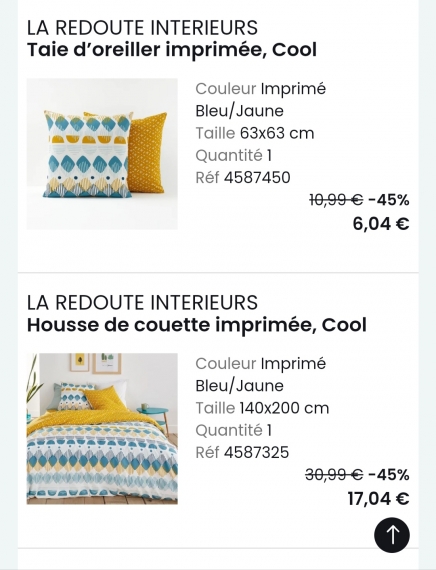Click first LA REDOUTE INTERIEURS brand name
Screen dimensions: 436x570
(x=142, y=28)
